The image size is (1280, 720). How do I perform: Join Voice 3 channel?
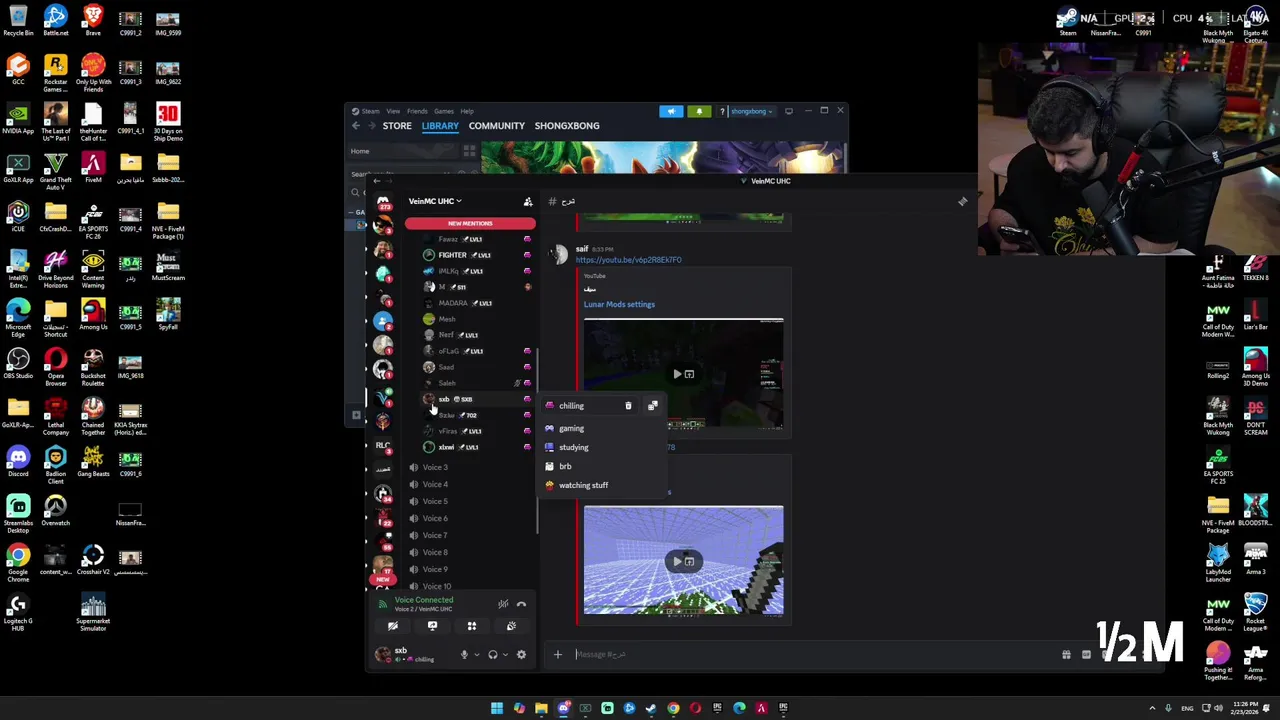(434, 467)
